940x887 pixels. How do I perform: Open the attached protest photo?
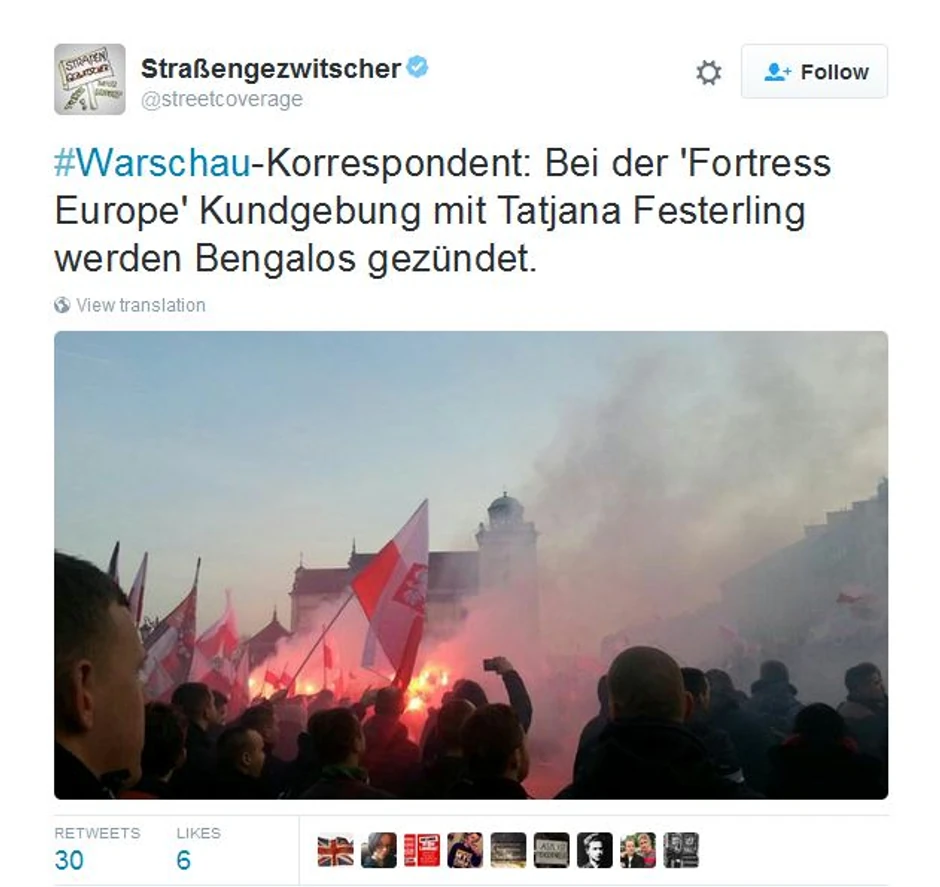point(471,565)
